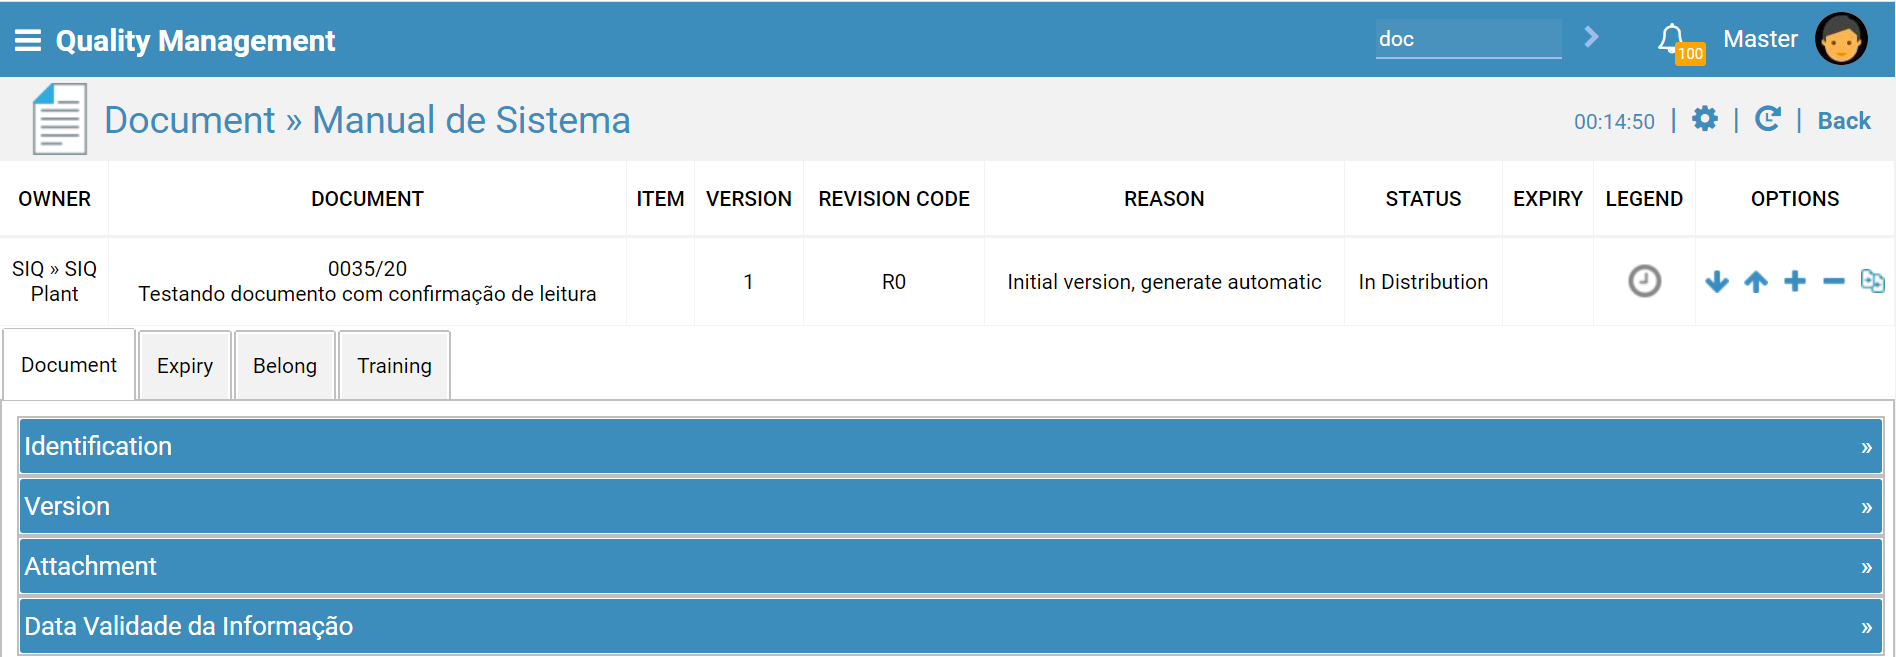Viewport: 1896px width, 657px height.
Task: Click the OPTIONS column header
Action: [1795, 199]
